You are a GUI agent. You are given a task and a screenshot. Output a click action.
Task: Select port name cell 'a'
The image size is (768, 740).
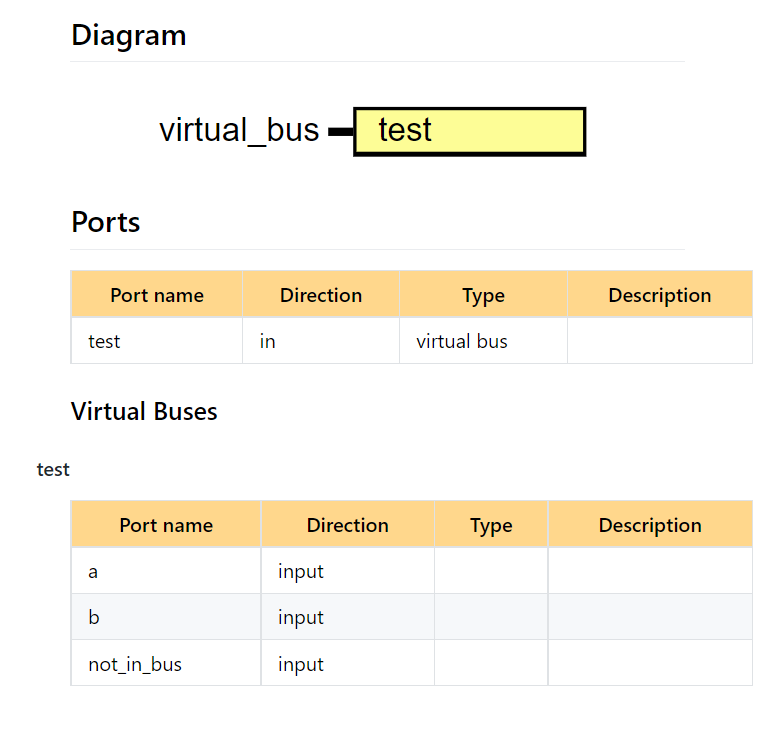166,571
